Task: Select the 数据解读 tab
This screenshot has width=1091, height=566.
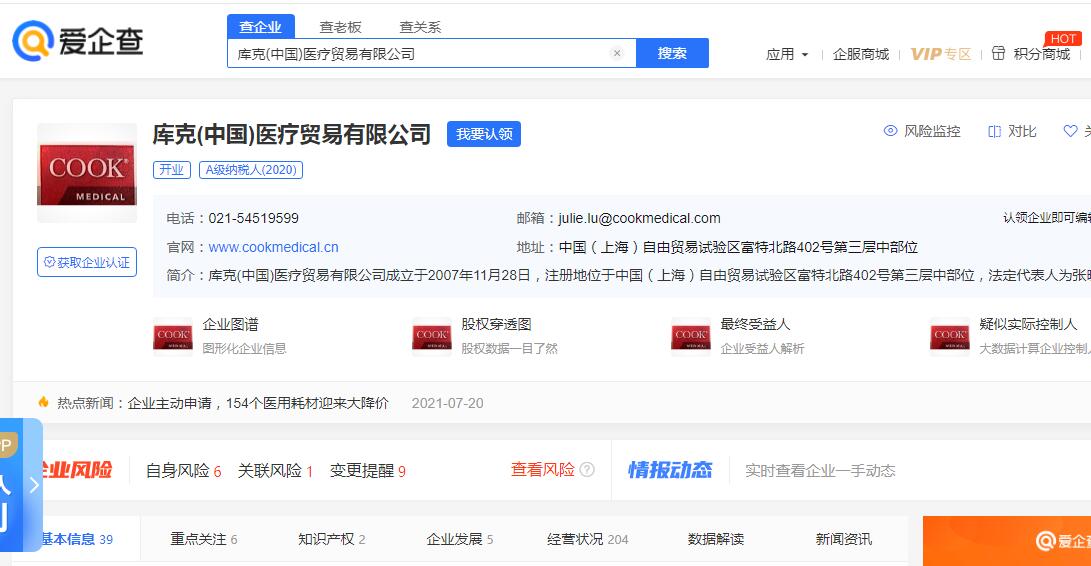Action: point(716,539)
